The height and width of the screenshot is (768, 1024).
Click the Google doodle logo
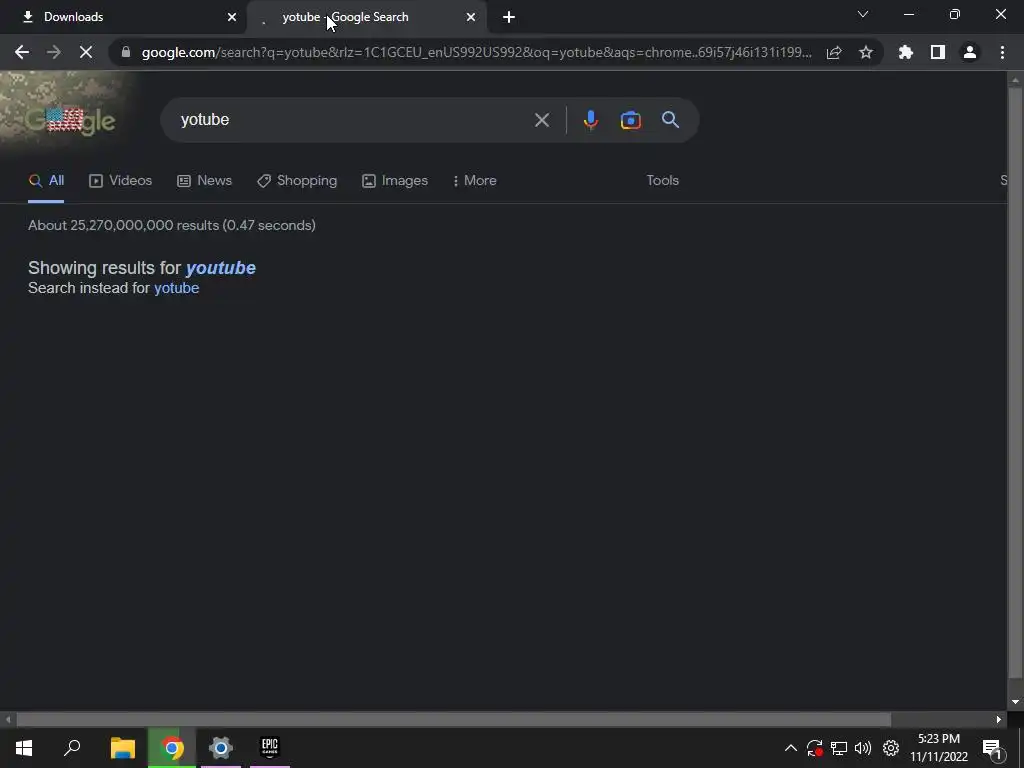[x=70, y=120]
